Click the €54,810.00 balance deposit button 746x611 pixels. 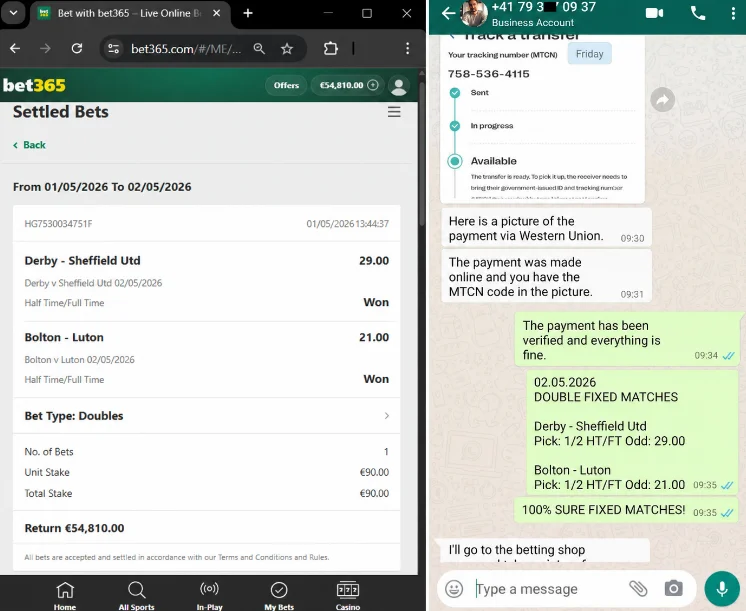[347, 85]
